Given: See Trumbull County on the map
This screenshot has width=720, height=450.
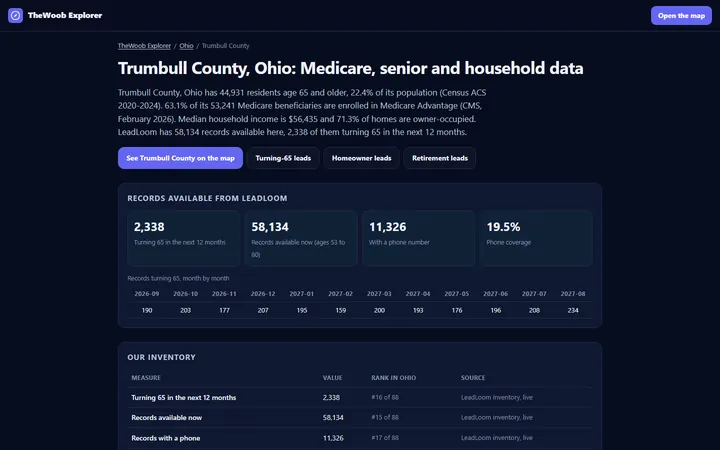Looking at the screenshot, I should click(180, 158).
